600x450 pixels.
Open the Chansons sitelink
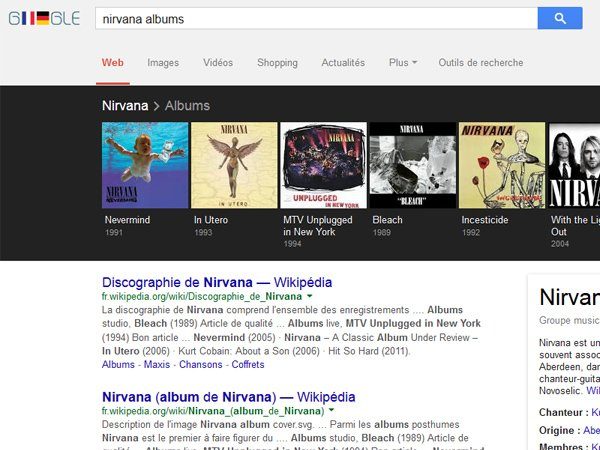pyautogui.click(x=201, y=364)
